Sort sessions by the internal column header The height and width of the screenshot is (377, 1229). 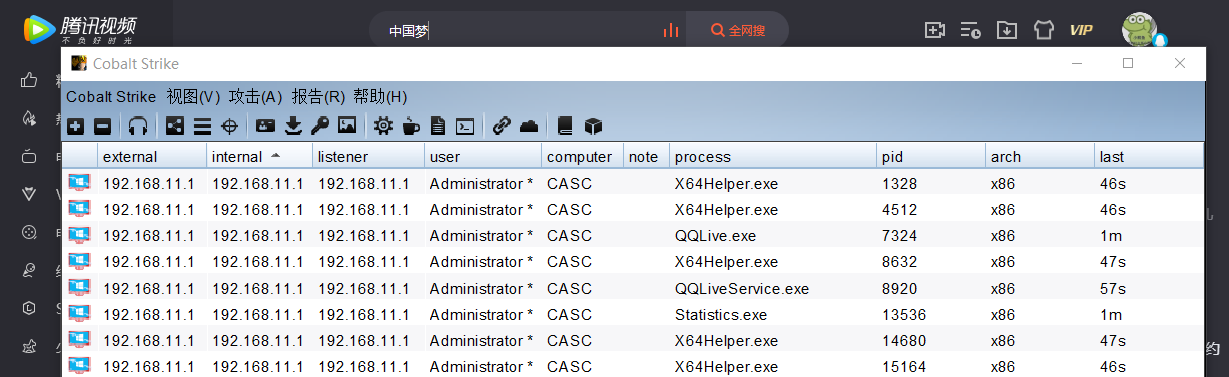(x=259, y=156)
